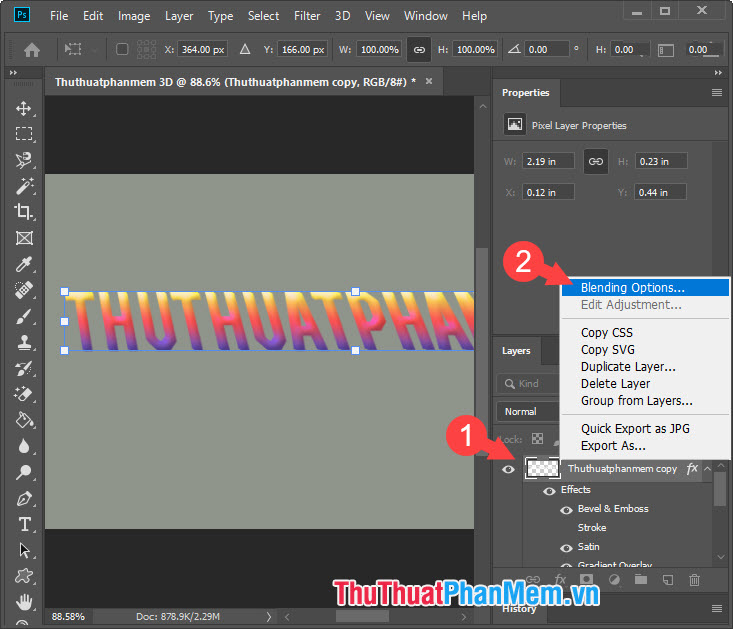Click the Layers panel scrollbar thumb
The height and width of the screenshot is (629, 733).
[720, 488]
